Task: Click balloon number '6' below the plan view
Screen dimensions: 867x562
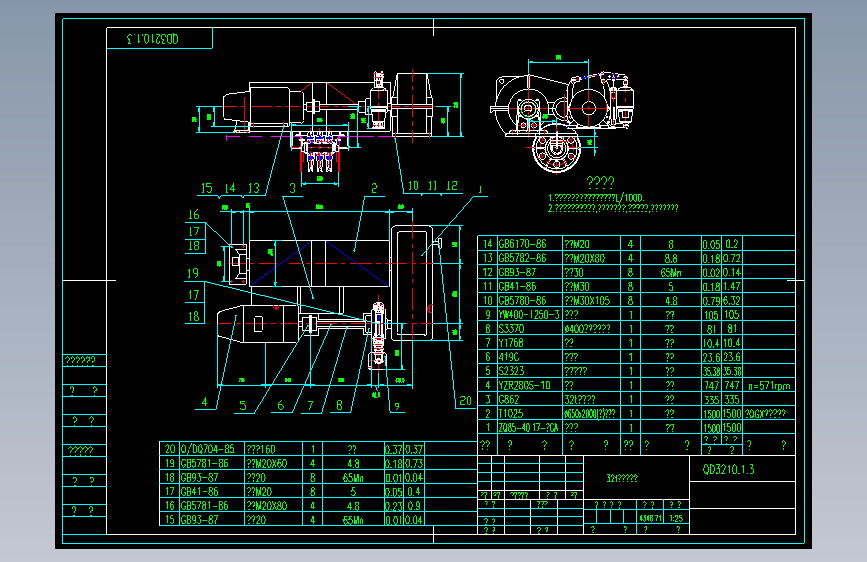Action: click(281, 405)
